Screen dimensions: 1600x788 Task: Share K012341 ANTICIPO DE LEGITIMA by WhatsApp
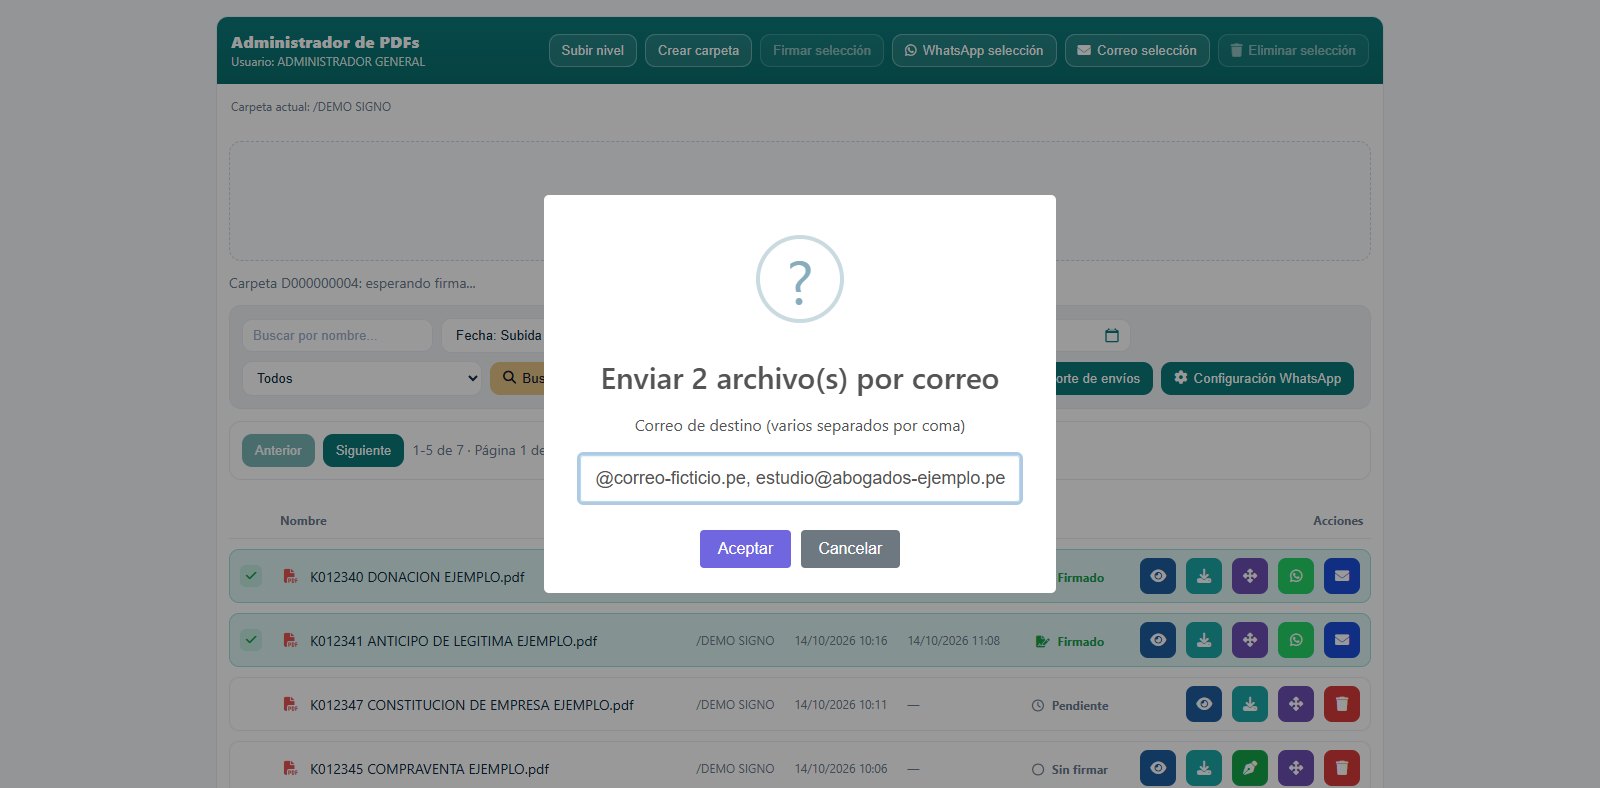pyautogui.click(x=1296, y=640)
